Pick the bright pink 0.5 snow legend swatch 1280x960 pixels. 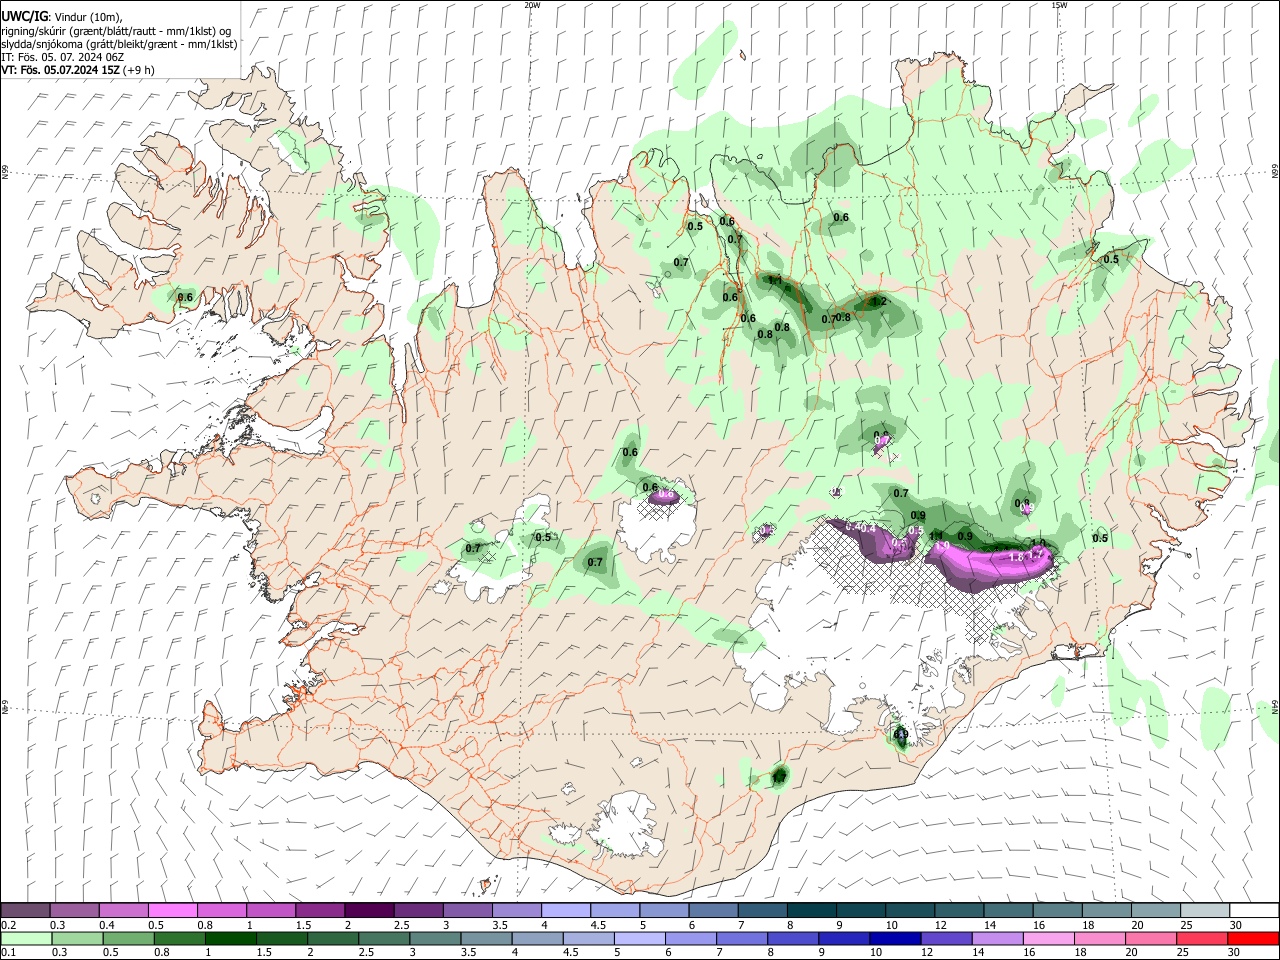point(172,910)
